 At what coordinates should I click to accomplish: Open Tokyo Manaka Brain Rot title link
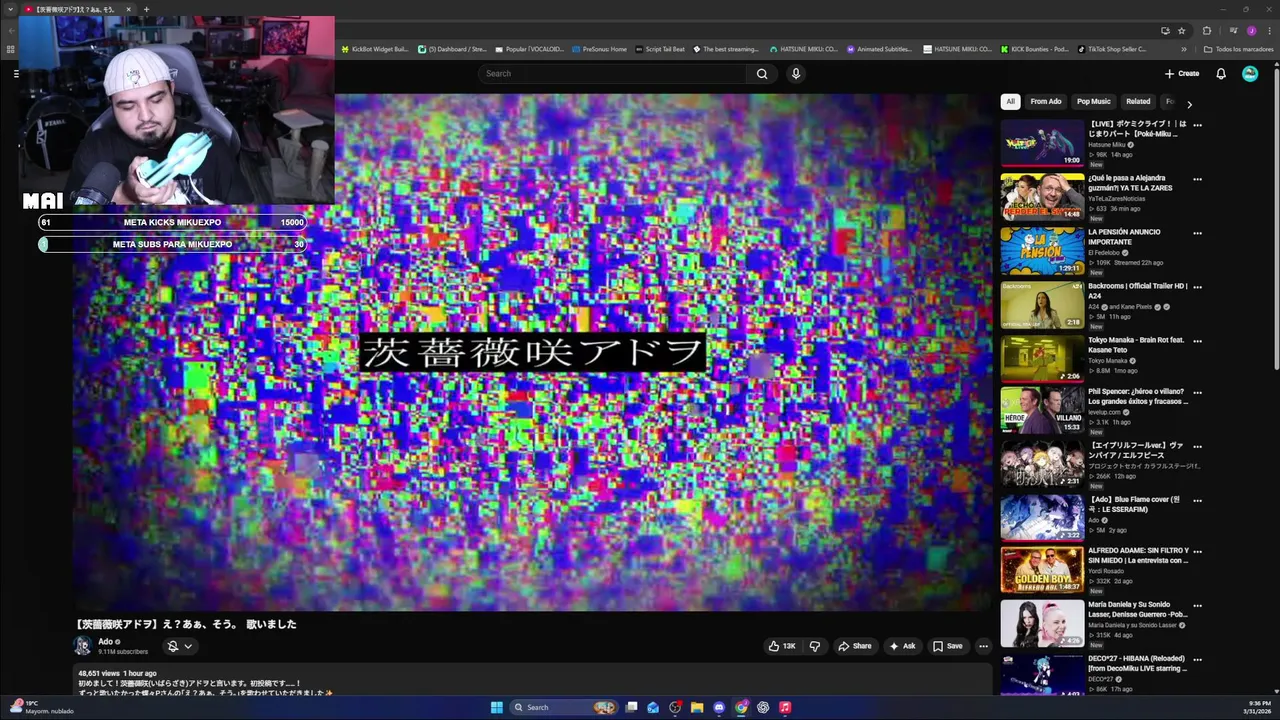1136,345
